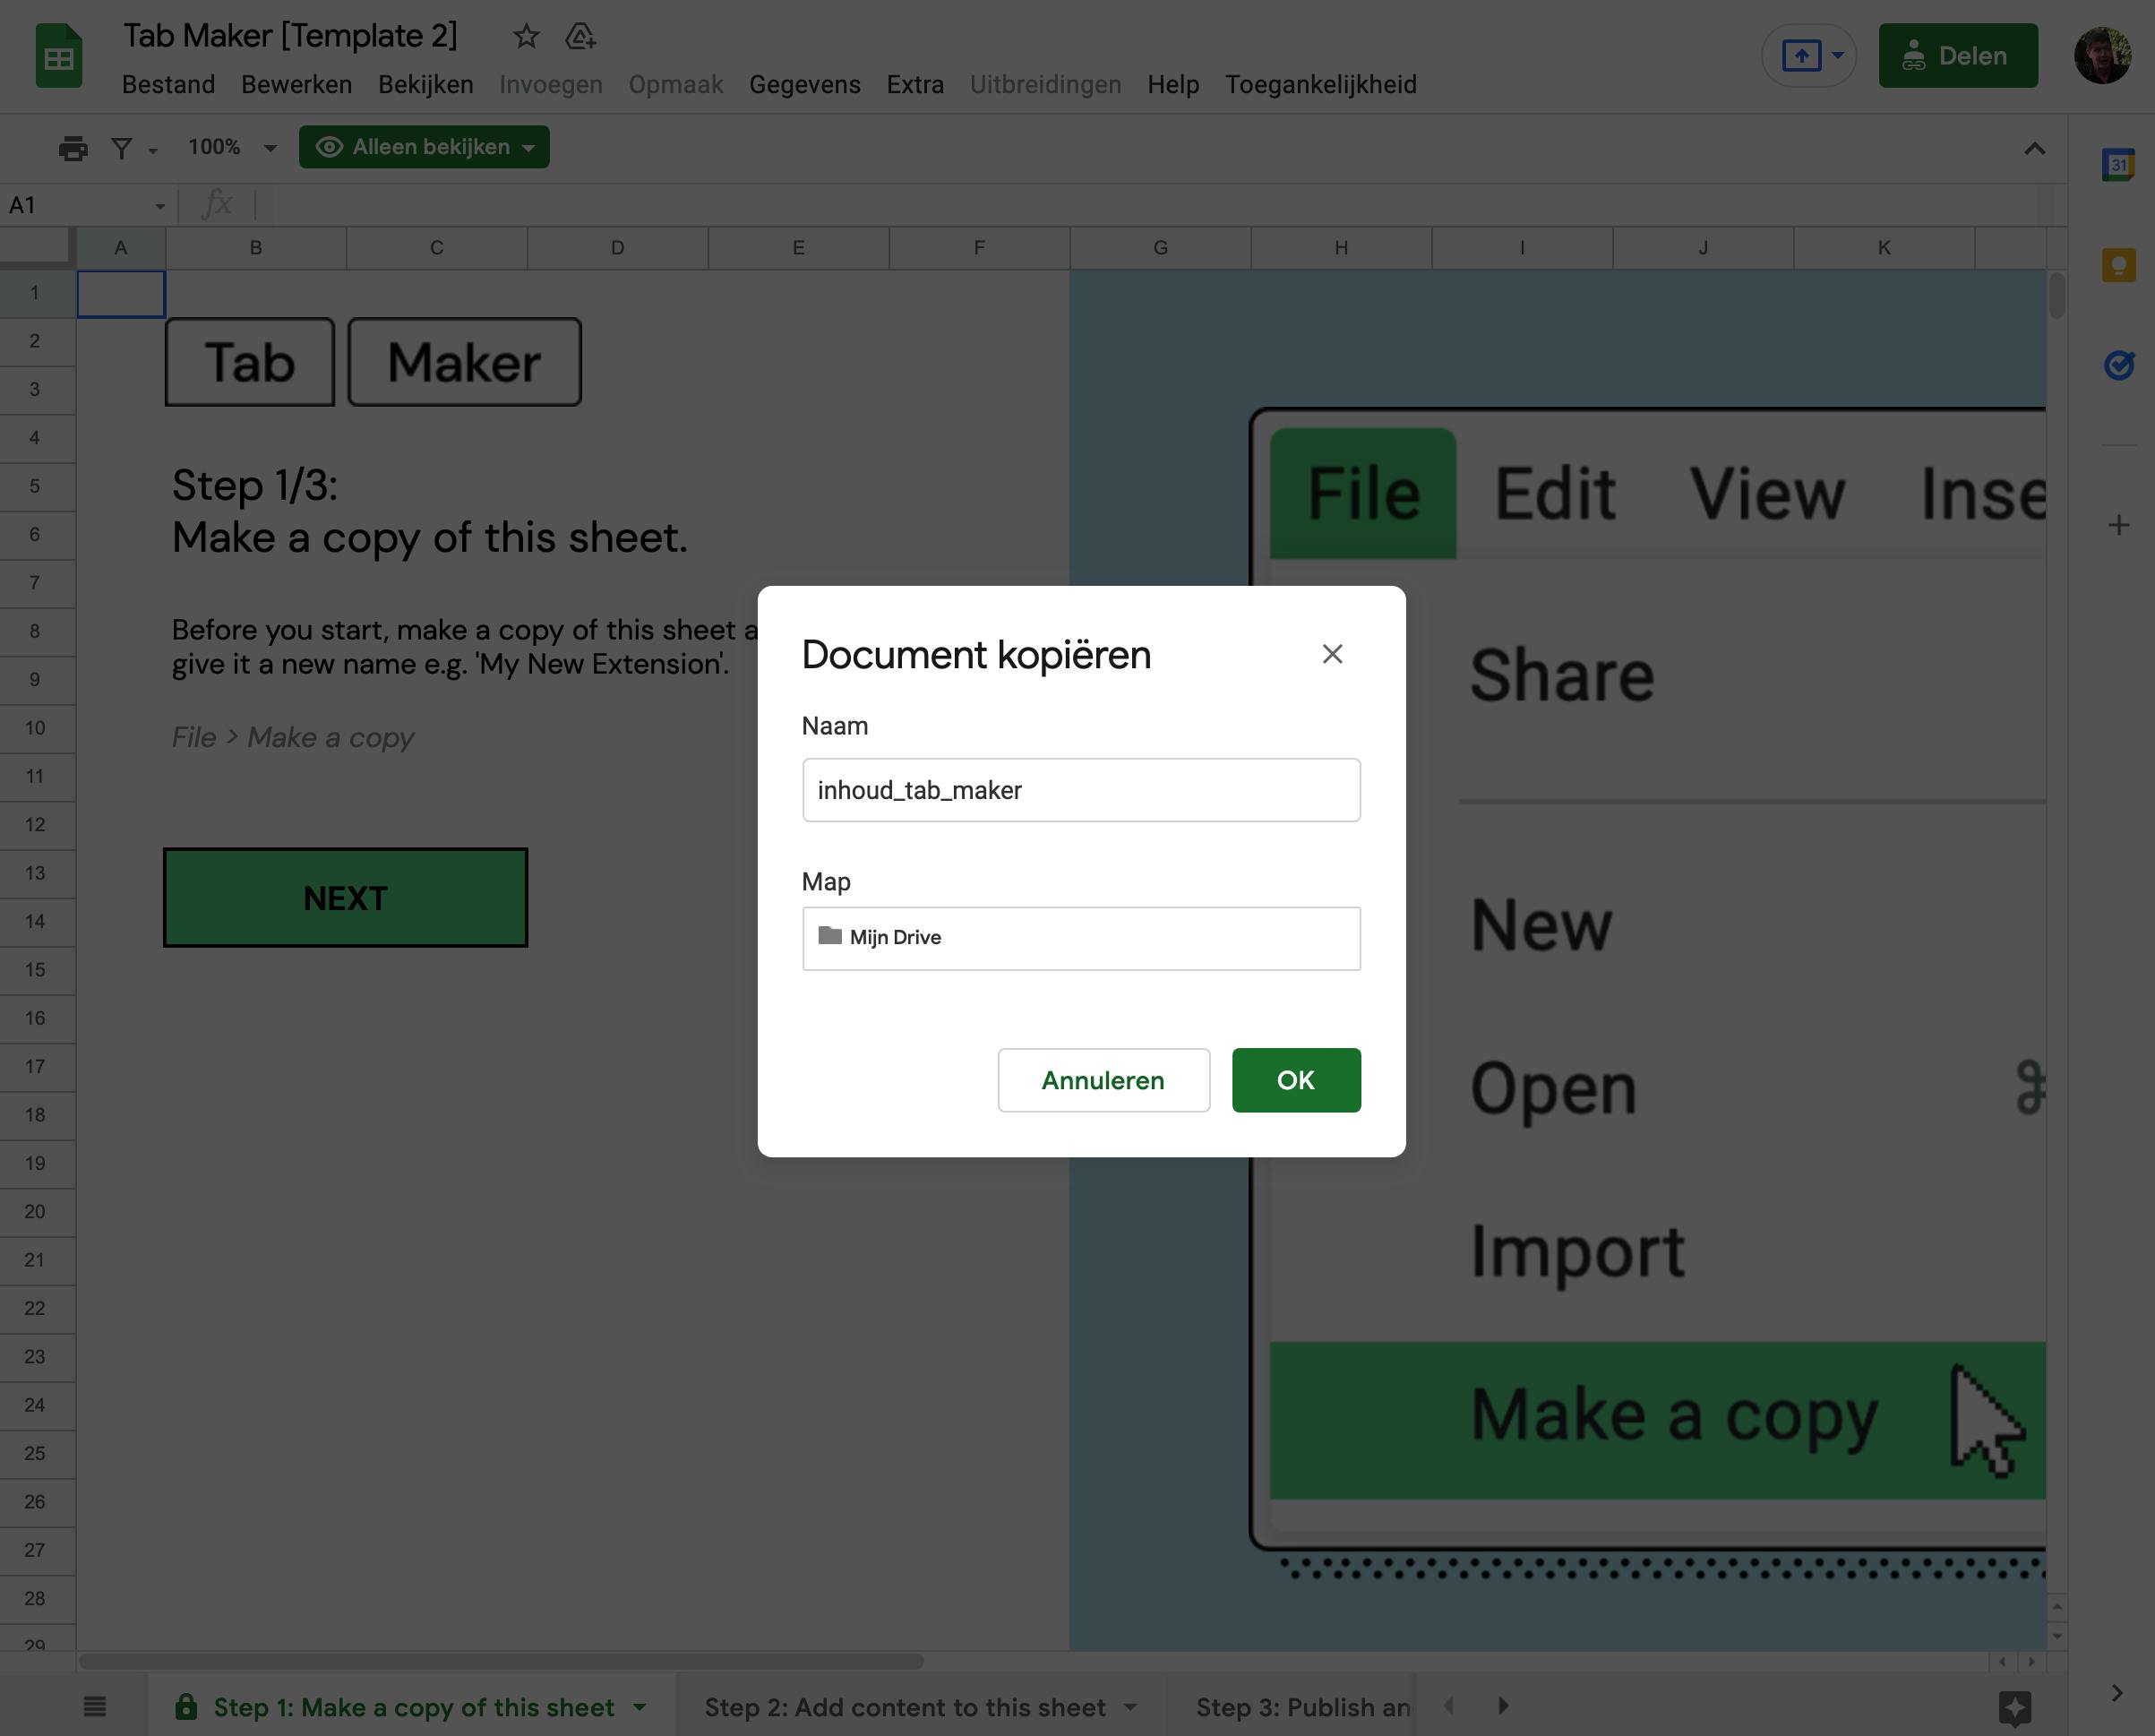Click the green Delen share button
Viewport: 2155px width, 1736px height.
[x=1957, y=56]
